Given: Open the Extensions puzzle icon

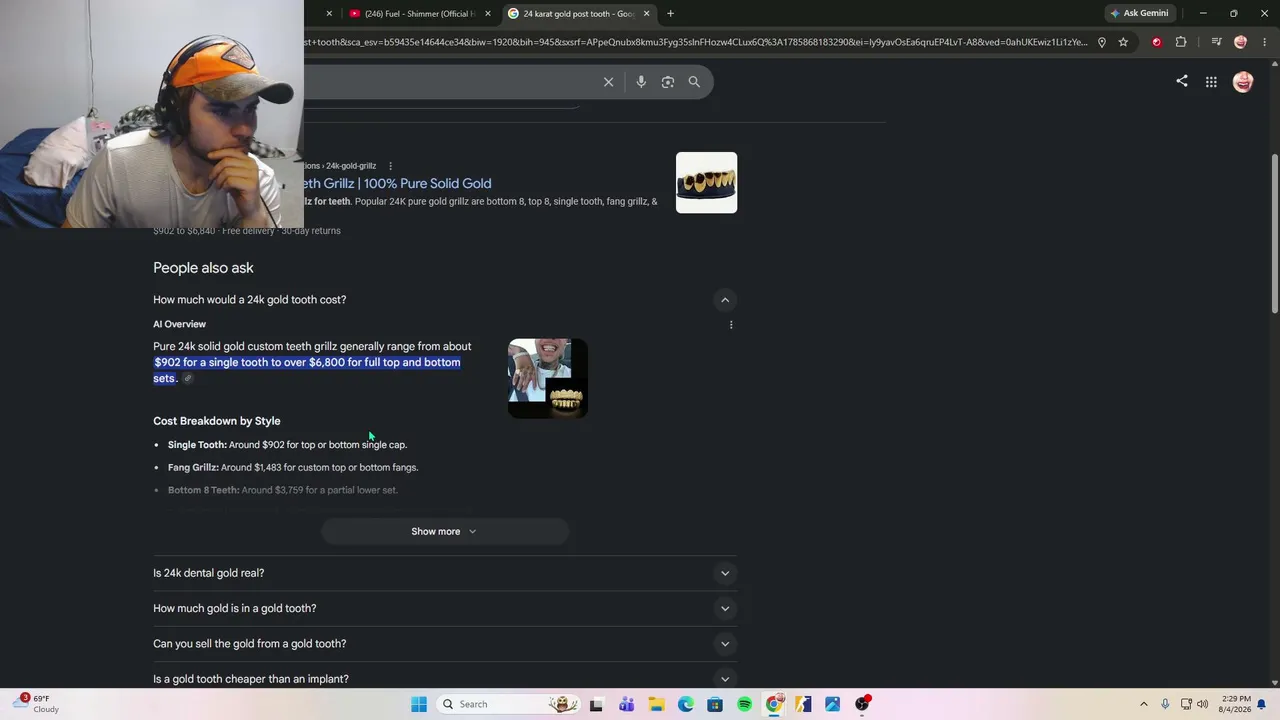Looking at the screenshot, I should pyautogui.click(x=1181, y=42).
